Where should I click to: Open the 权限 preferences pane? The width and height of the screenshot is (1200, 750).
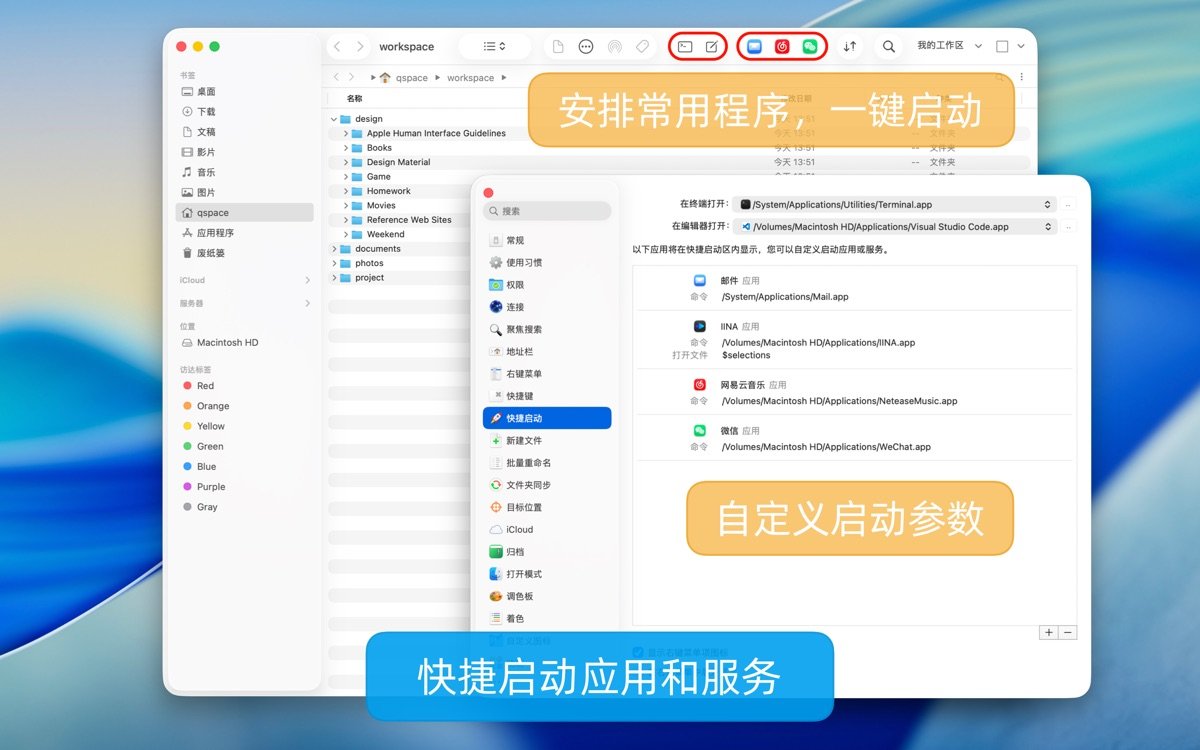[x=514, y=285]
